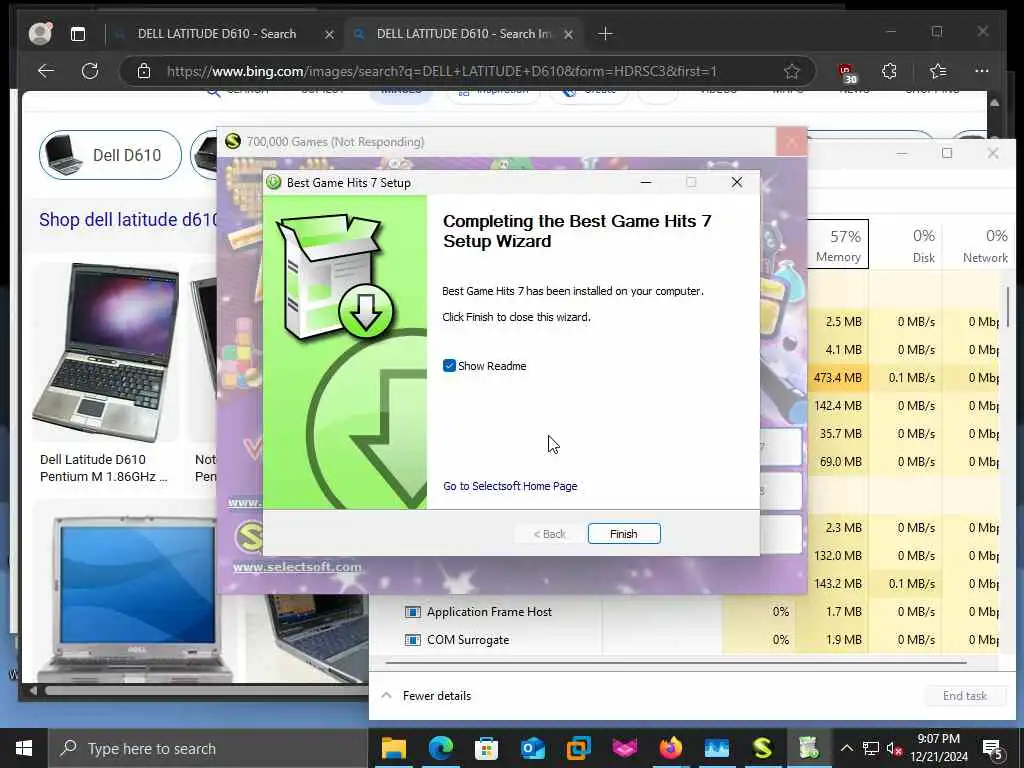Viewport: 1024px width, 768px height.
Task: Click the Application Frame Host process icon
Action: tap(412, 612)
